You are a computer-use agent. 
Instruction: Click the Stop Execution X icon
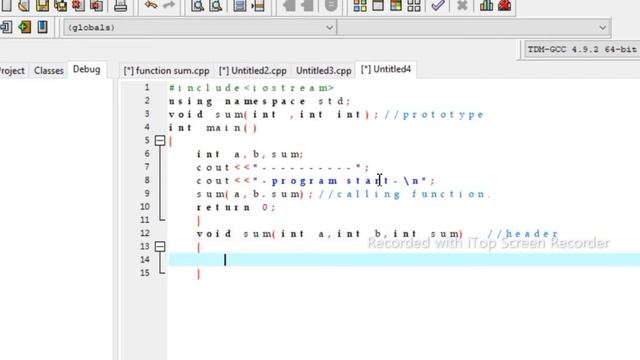pyautogui.click(x=462, y=5)
